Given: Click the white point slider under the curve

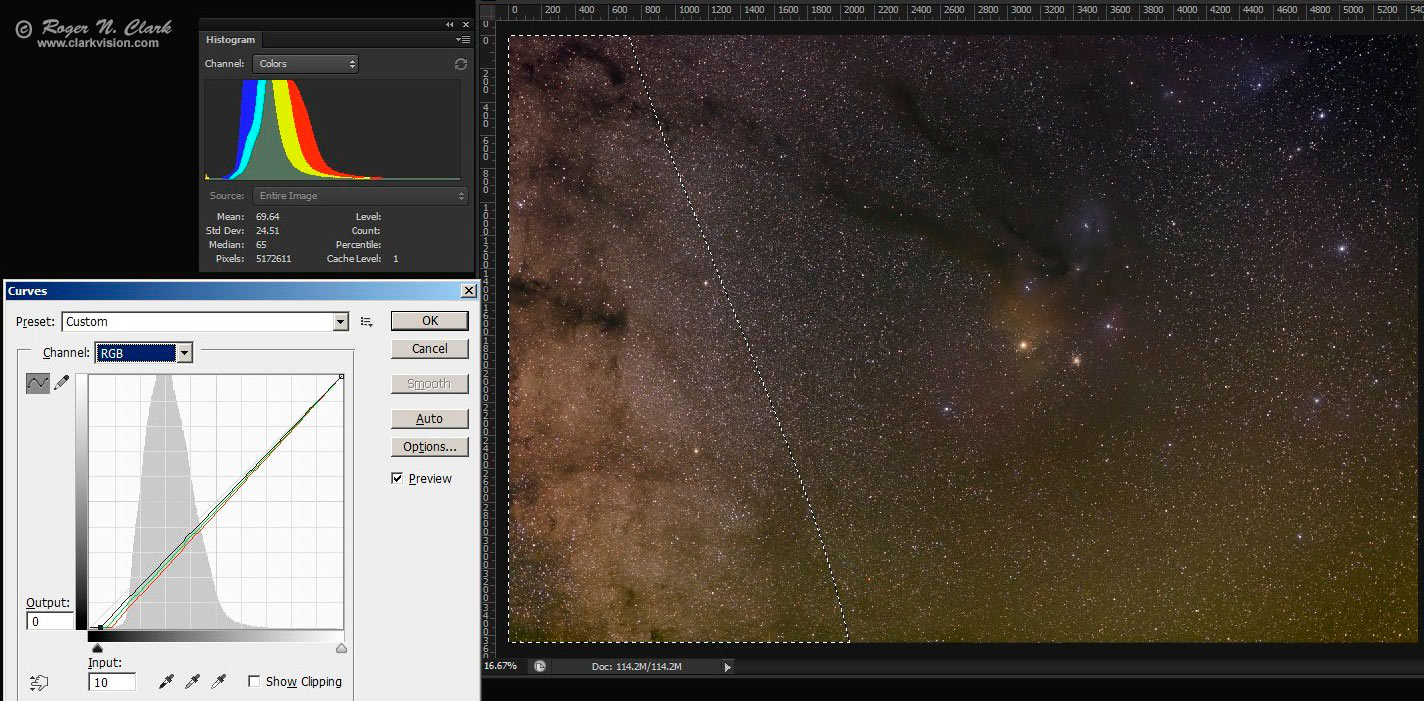Looking at the screenshot, I should click(x=341, y=649).
